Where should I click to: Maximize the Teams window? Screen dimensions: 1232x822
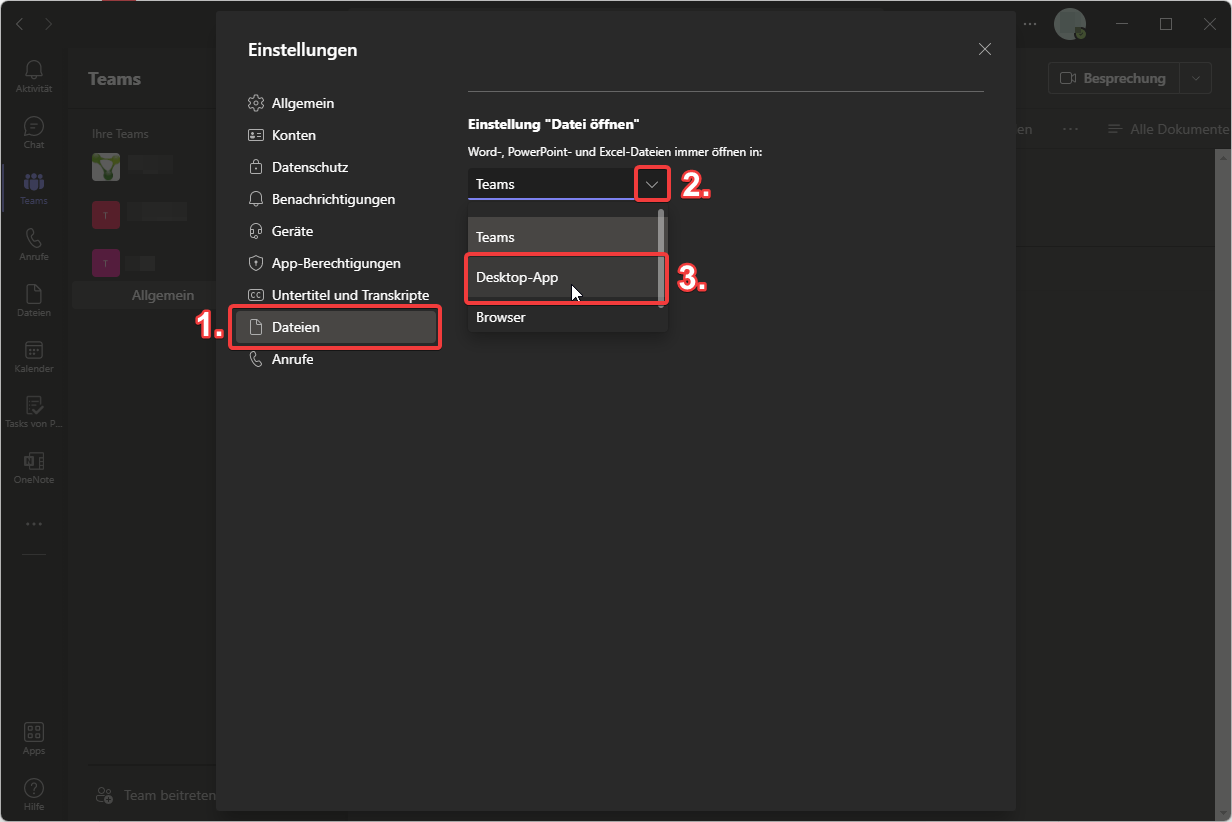pyautogui.click(x=1166, y=24)
